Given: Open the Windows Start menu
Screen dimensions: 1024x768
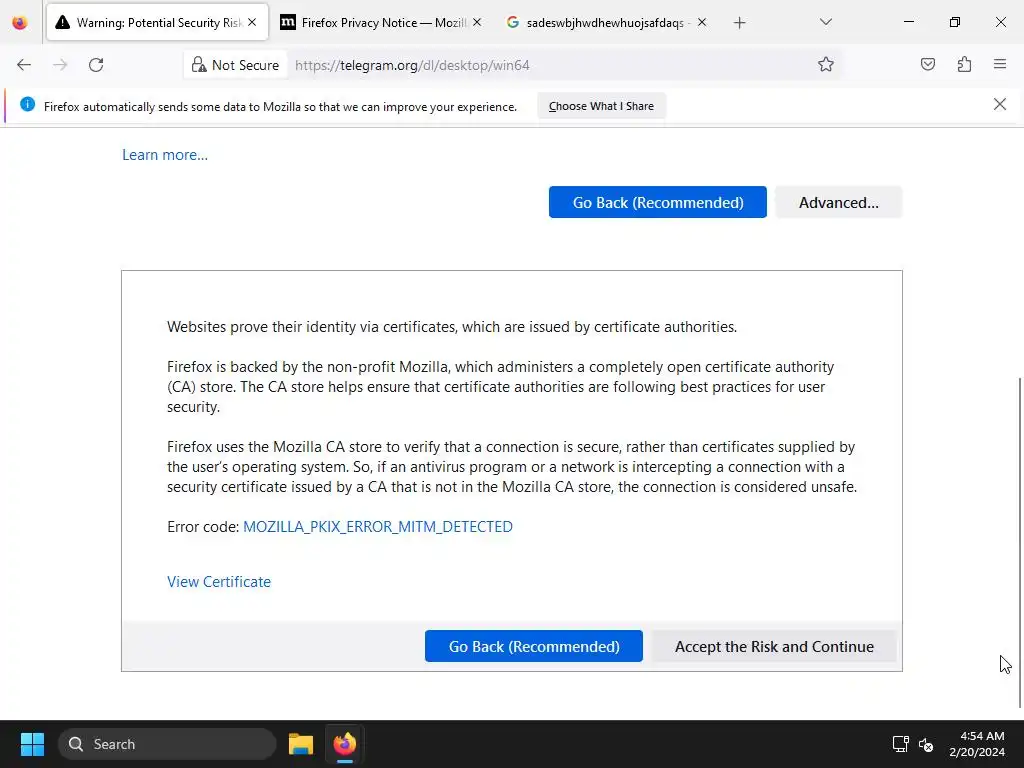Looking at the screenshot, I should coord(32,744).
